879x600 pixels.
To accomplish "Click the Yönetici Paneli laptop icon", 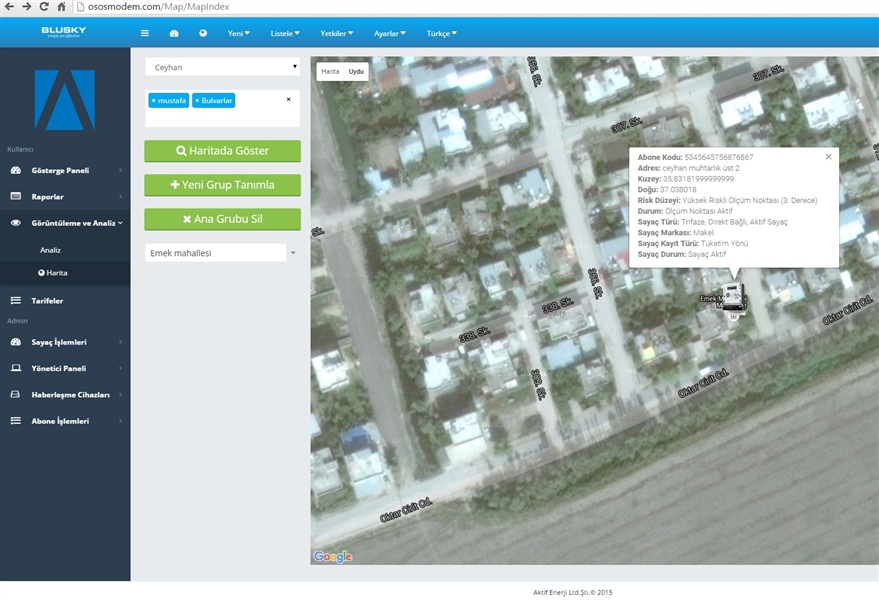I will 16,368.
